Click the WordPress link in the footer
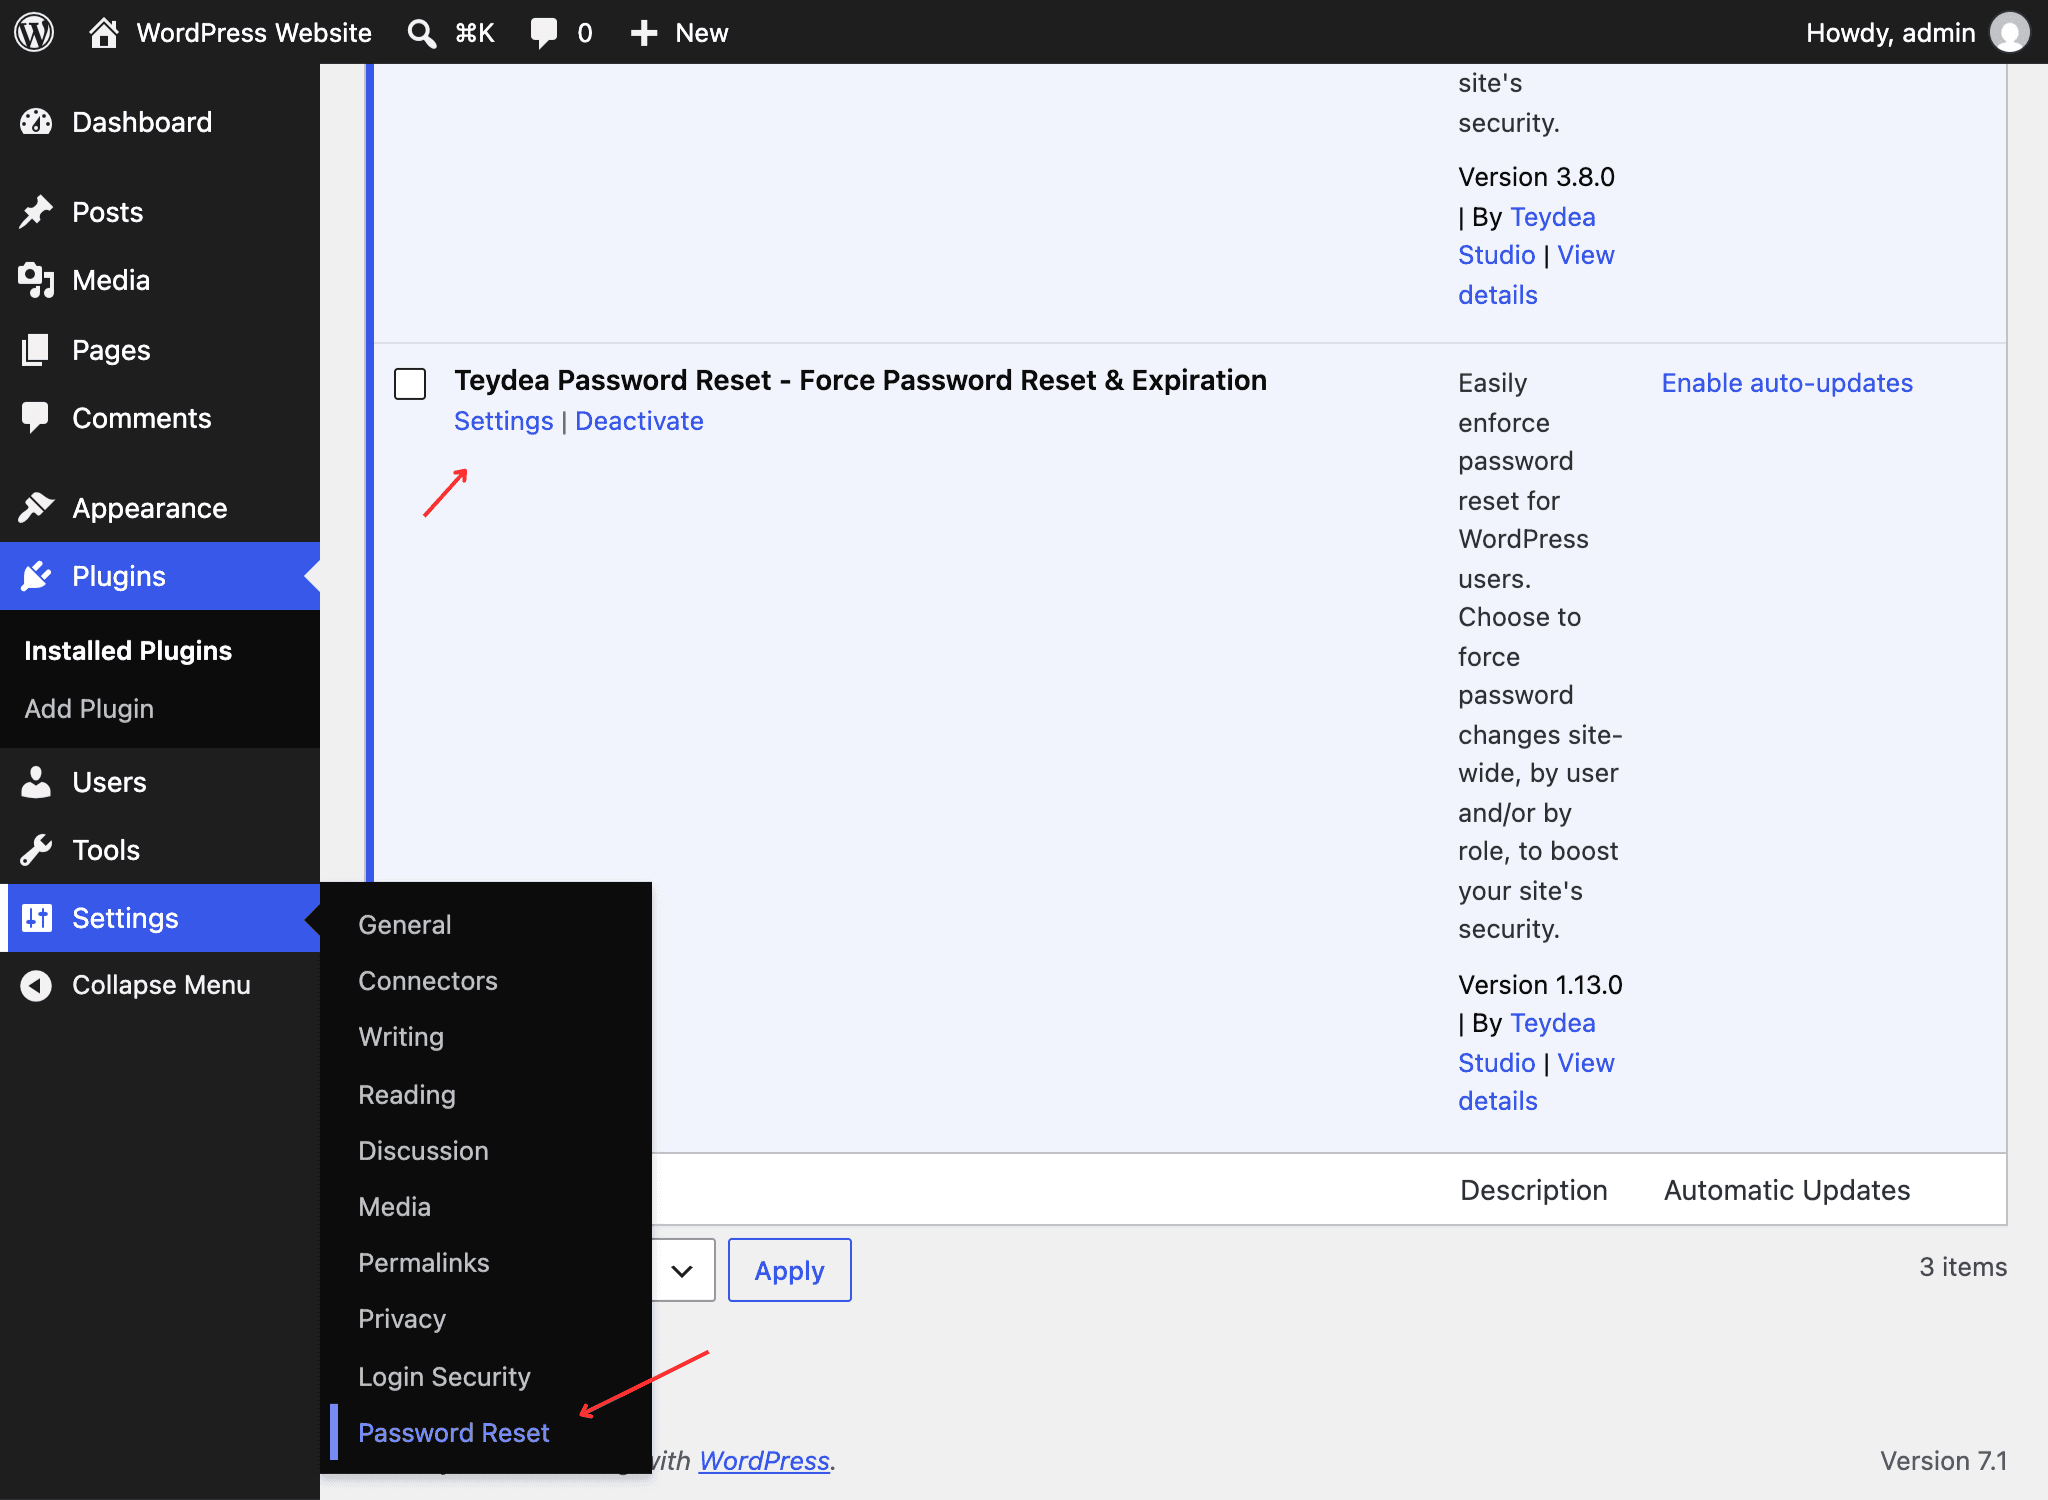2048x1500 pixels. coord(764,1461)
